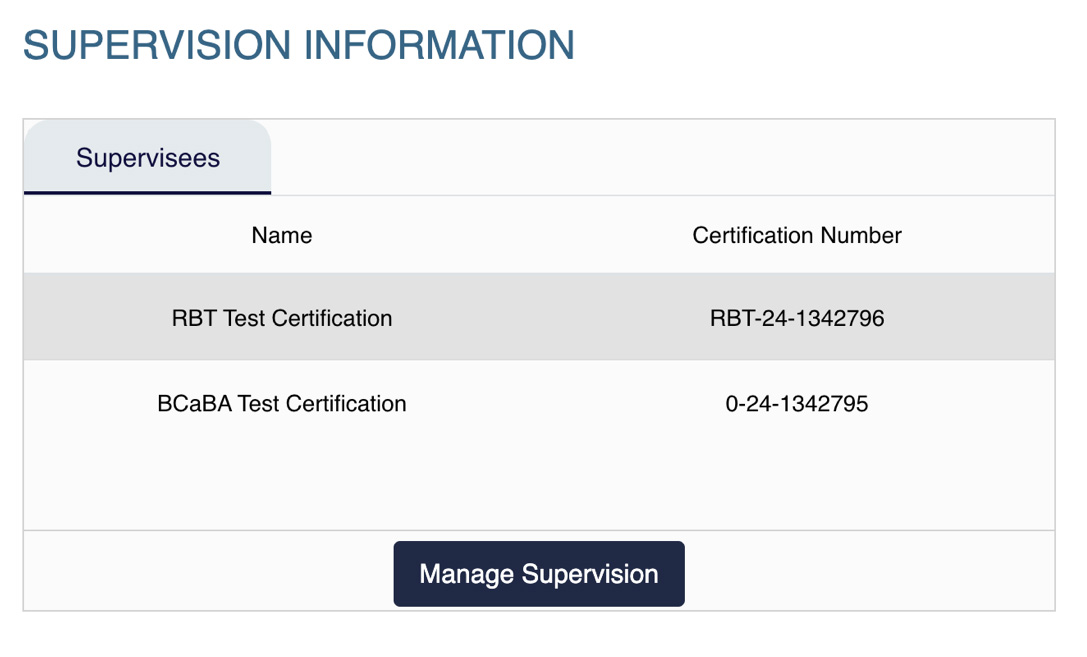1087x657 pixels.
Task: Sort by the Name column header
Action: point(281,235)
